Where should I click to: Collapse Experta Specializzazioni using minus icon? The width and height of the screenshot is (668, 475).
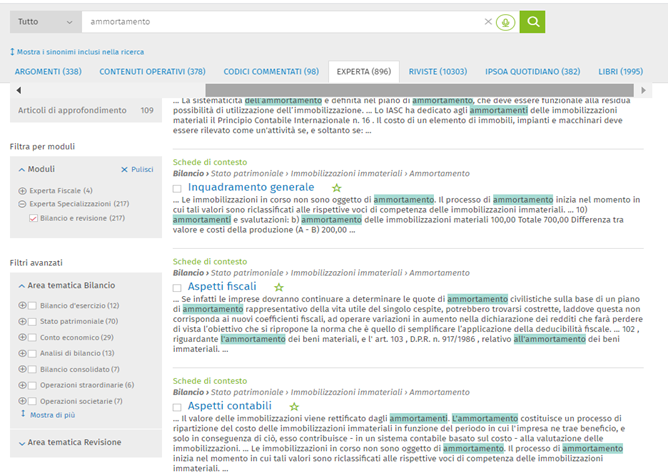point(23,204)
